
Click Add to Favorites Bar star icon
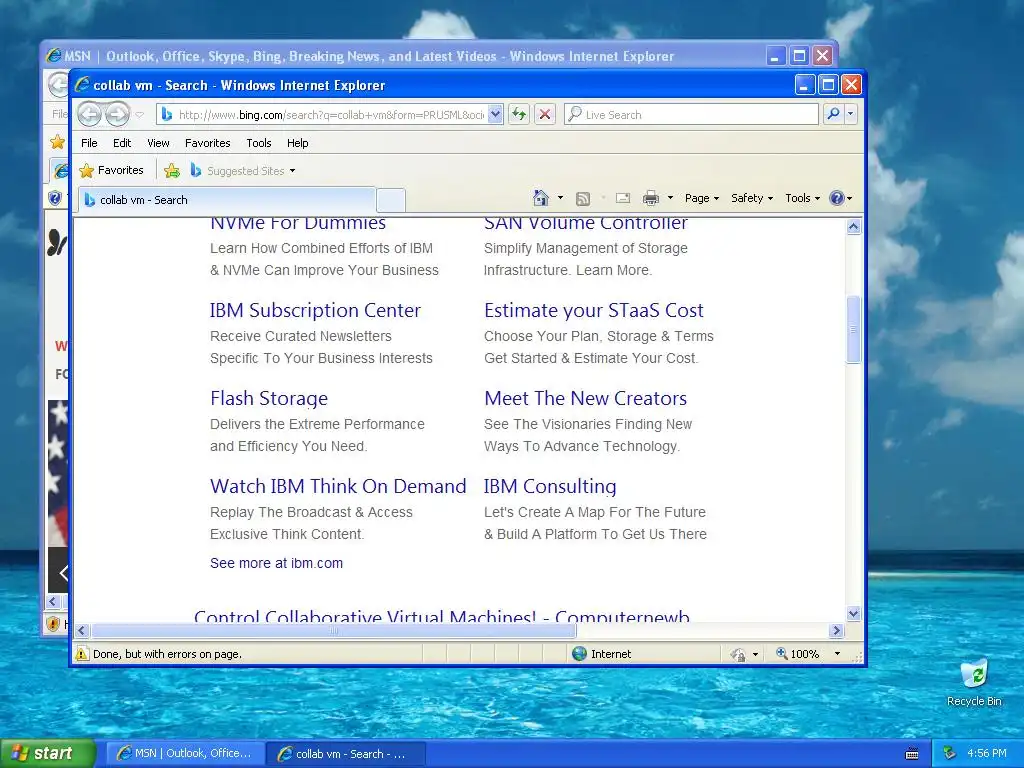[172, 170]
